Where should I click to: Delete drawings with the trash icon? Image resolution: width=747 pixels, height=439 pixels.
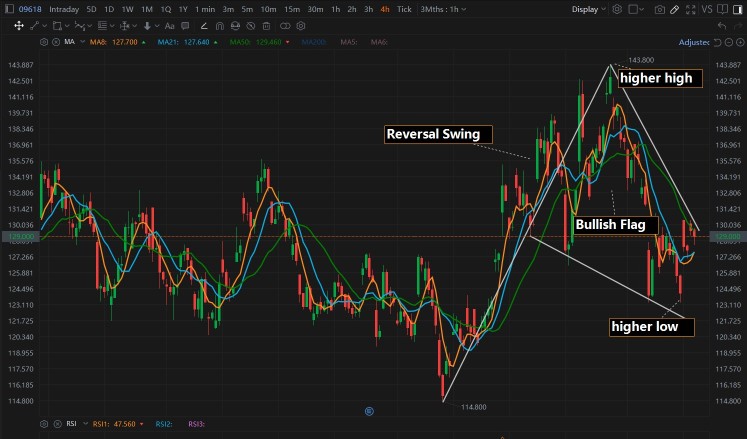[x=266, y=26]
